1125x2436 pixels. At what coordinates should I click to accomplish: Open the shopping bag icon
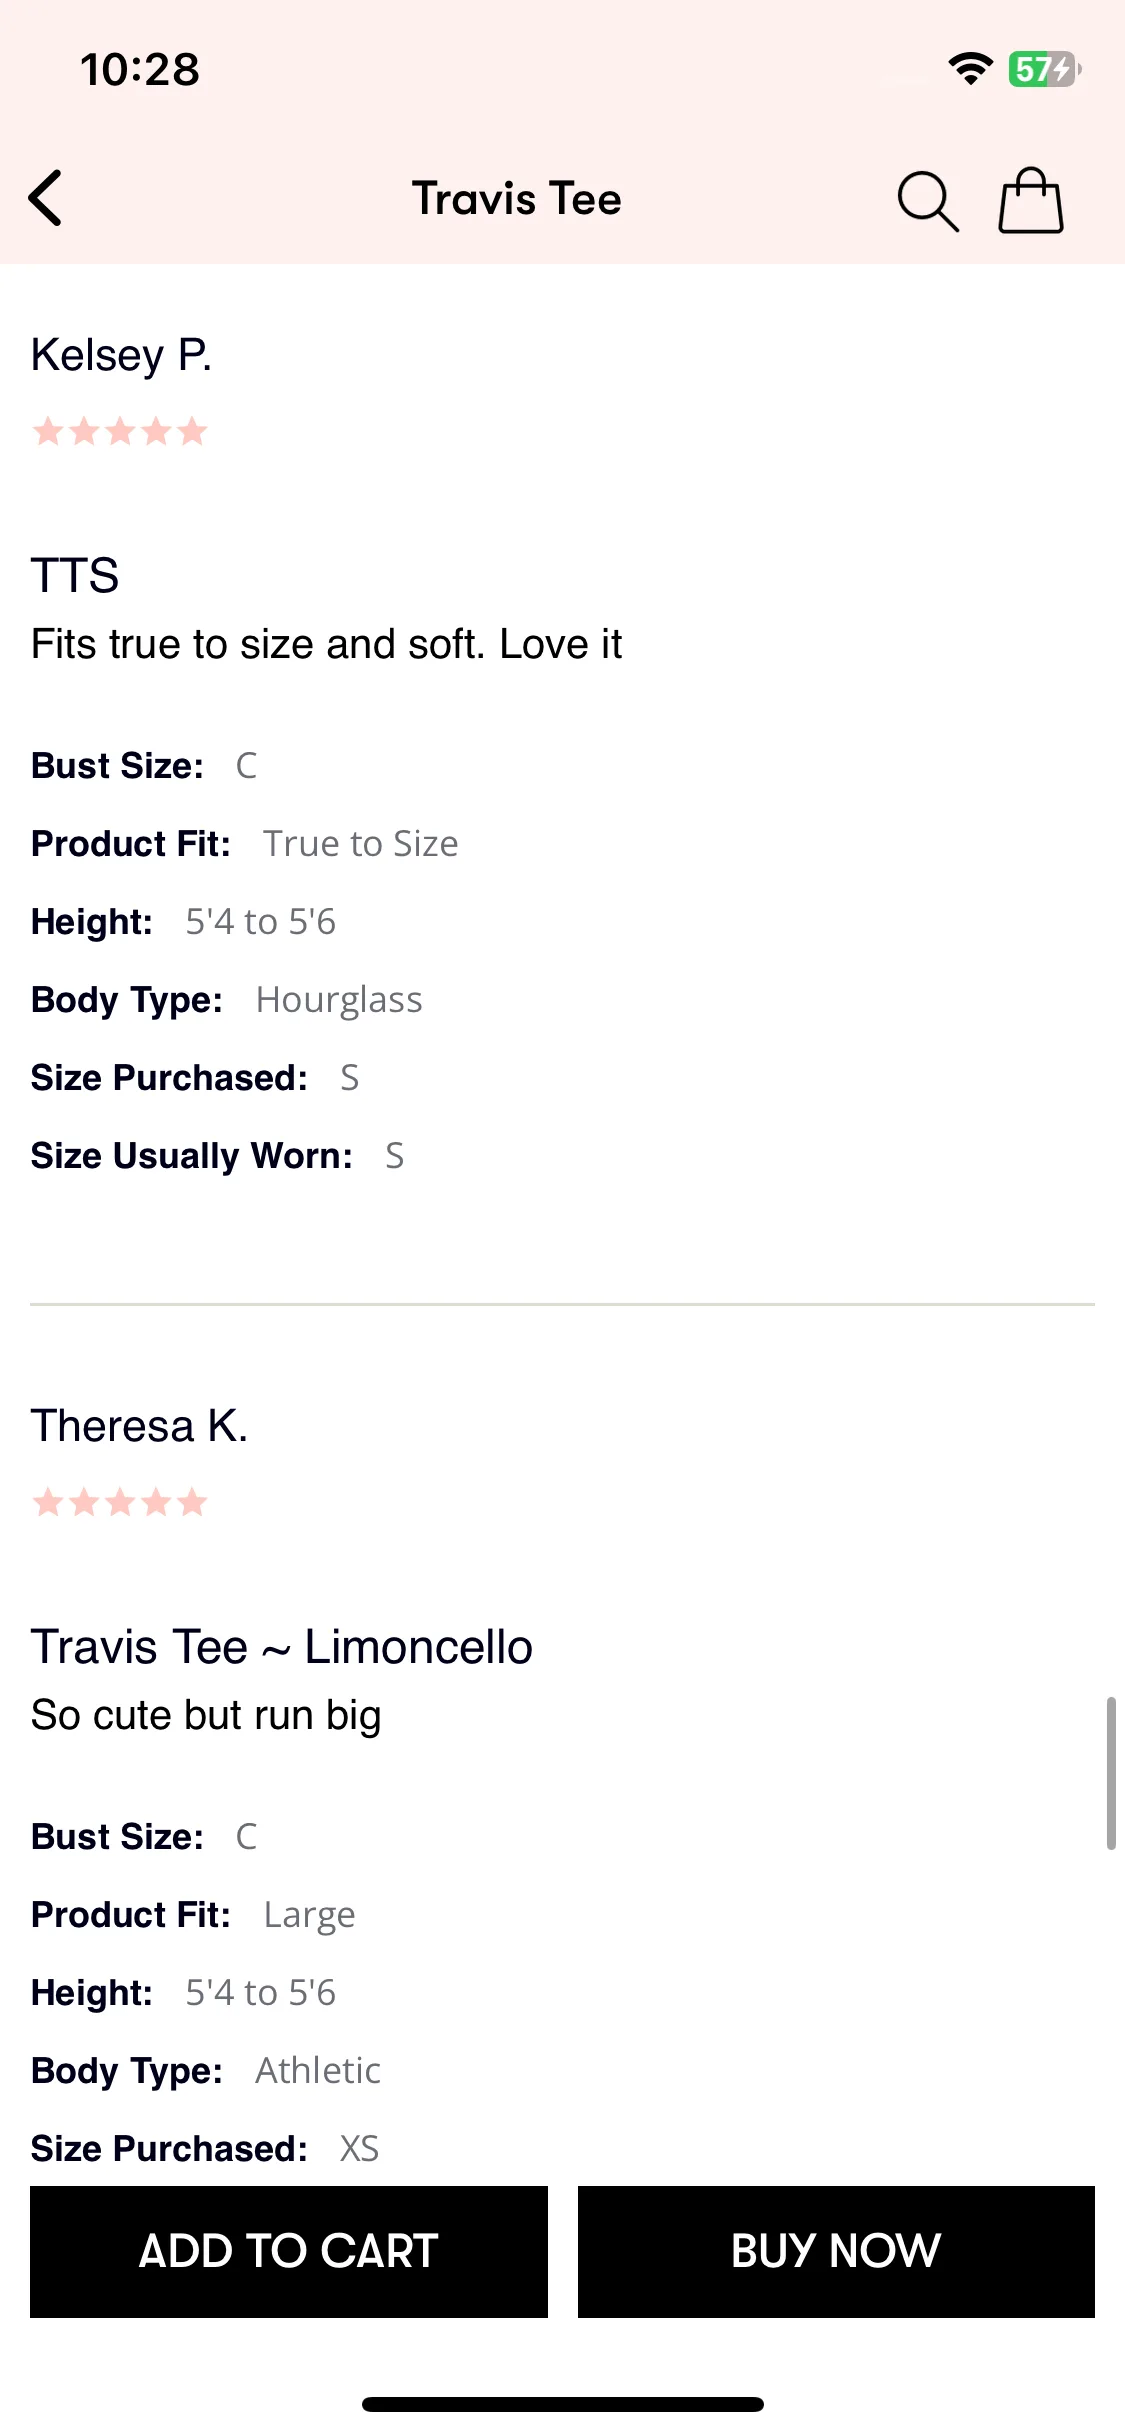click(x=1031, y=200)
